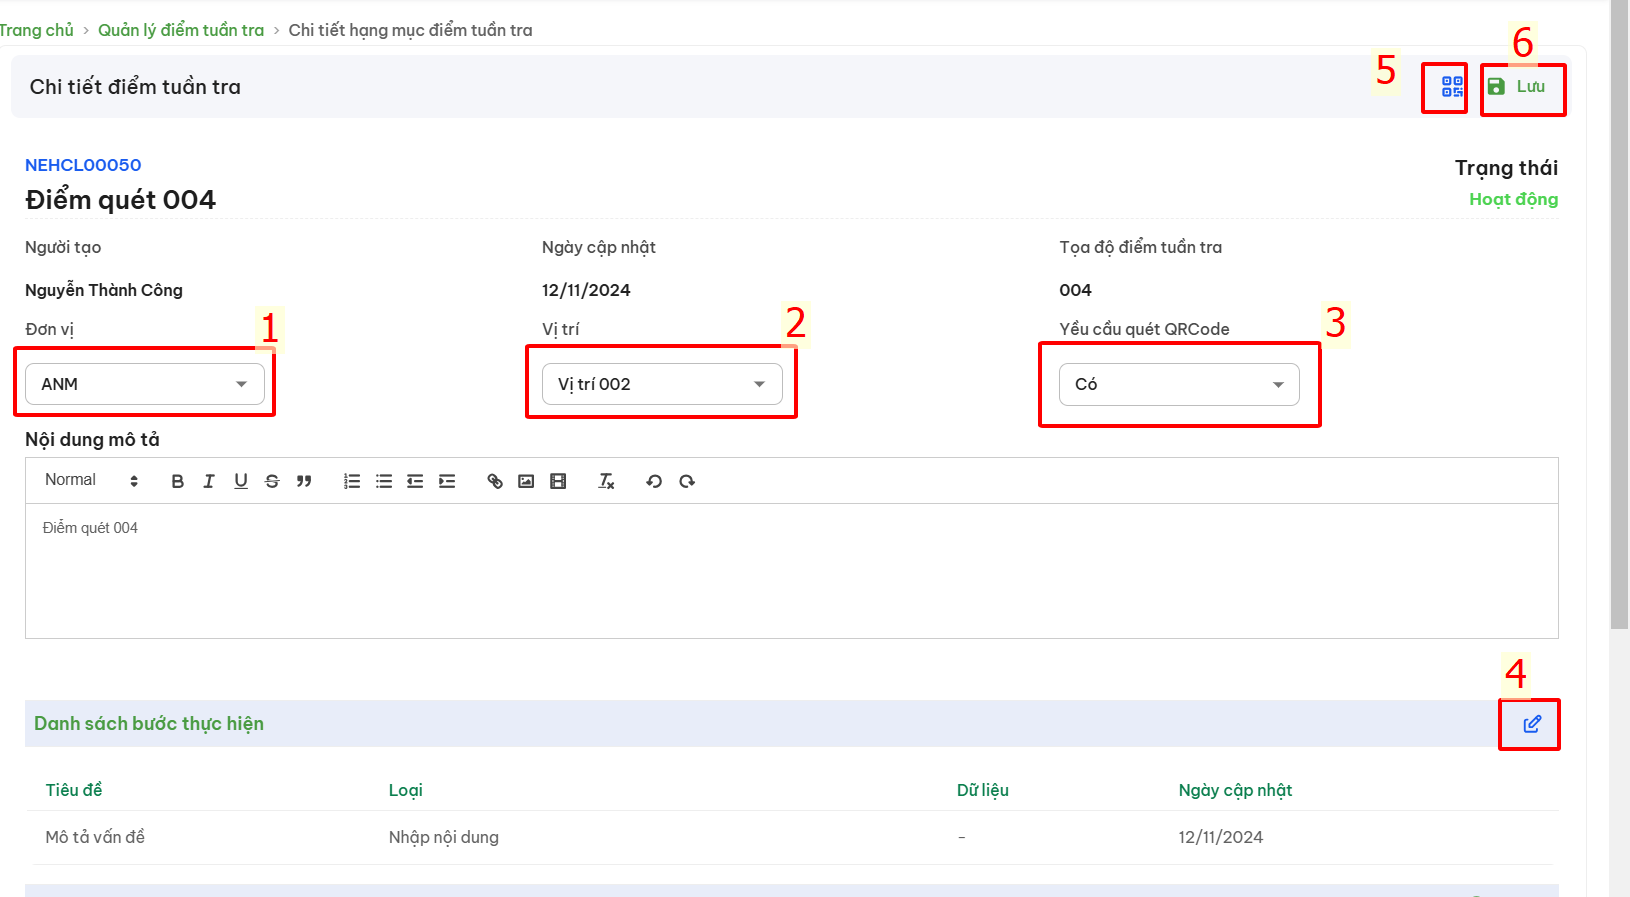Viewport: 1630px width, 897px height.
Task: Toggle italic formatting in editor
Action: coord(209,481)
